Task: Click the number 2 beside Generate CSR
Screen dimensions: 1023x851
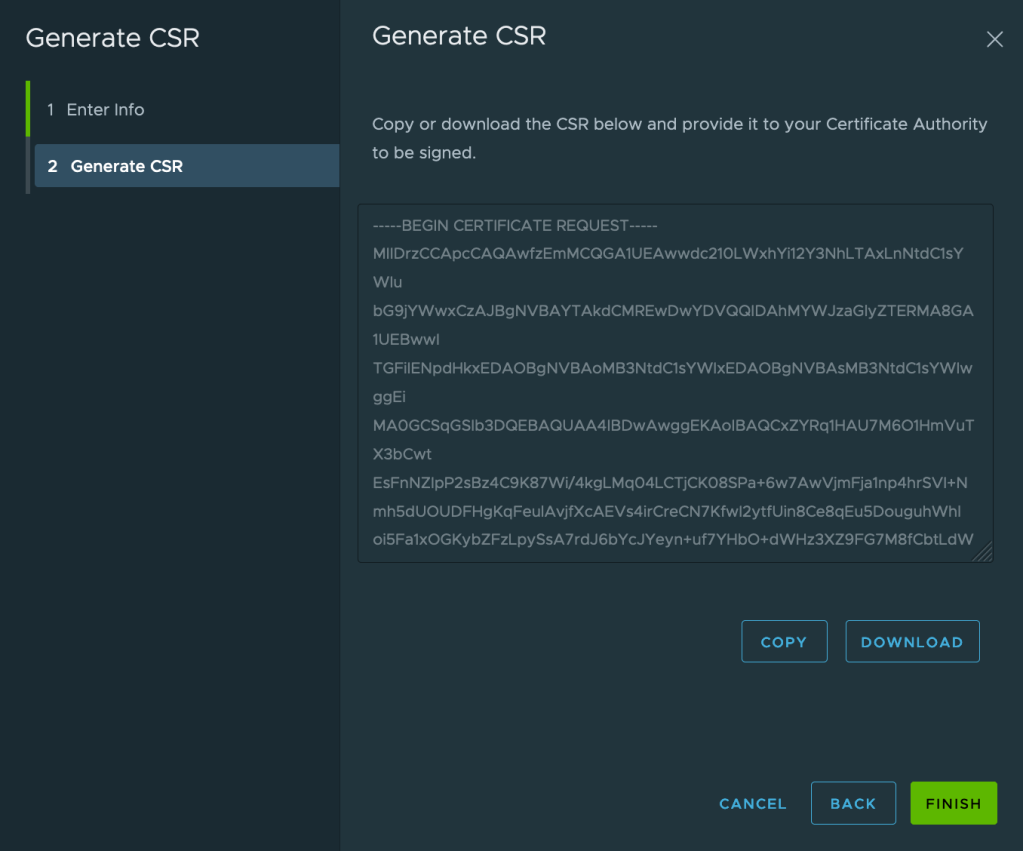Action: click(x=53, y=166)
